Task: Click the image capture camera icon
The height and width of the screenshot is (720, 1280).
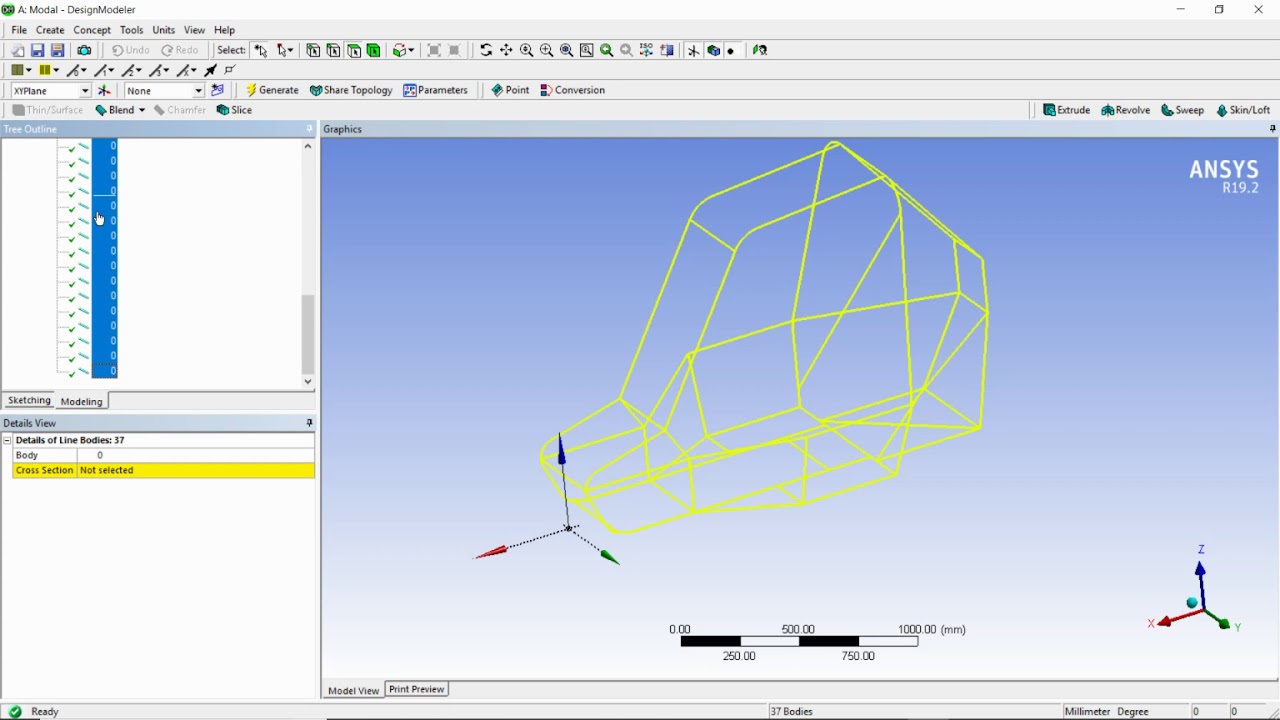Action: (x=84, y=50)
